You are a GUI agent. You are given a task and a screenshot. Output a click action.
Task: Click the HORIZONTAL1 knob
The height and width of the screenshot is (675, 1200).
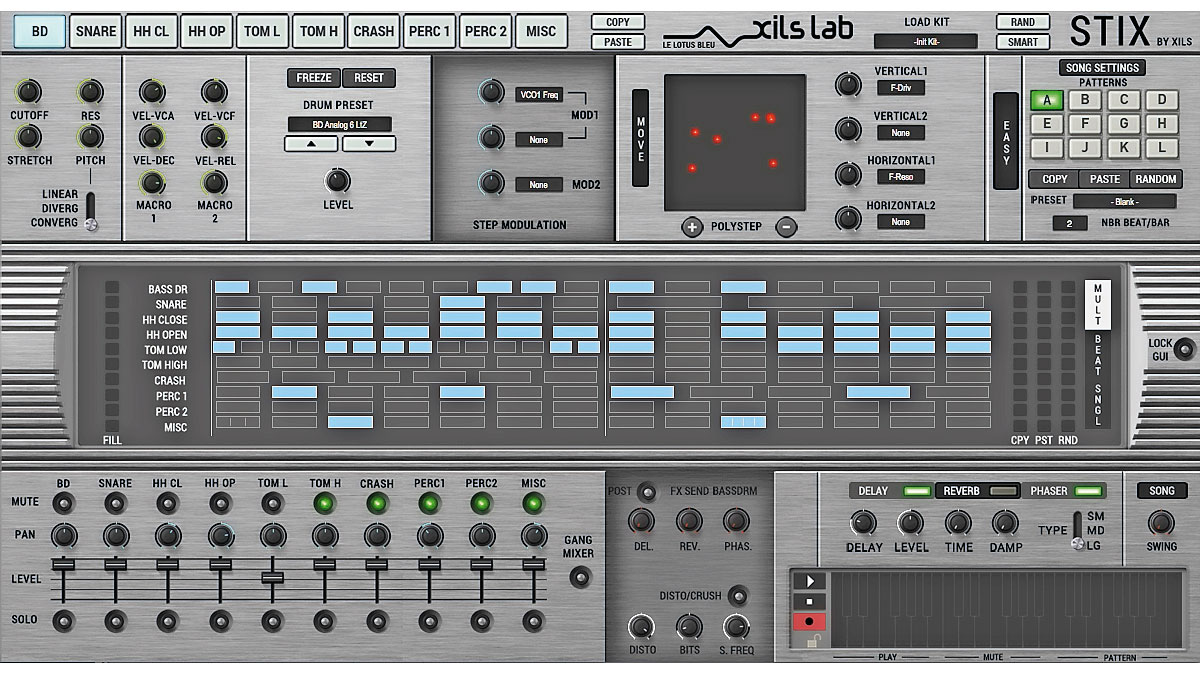click(848, 175)
